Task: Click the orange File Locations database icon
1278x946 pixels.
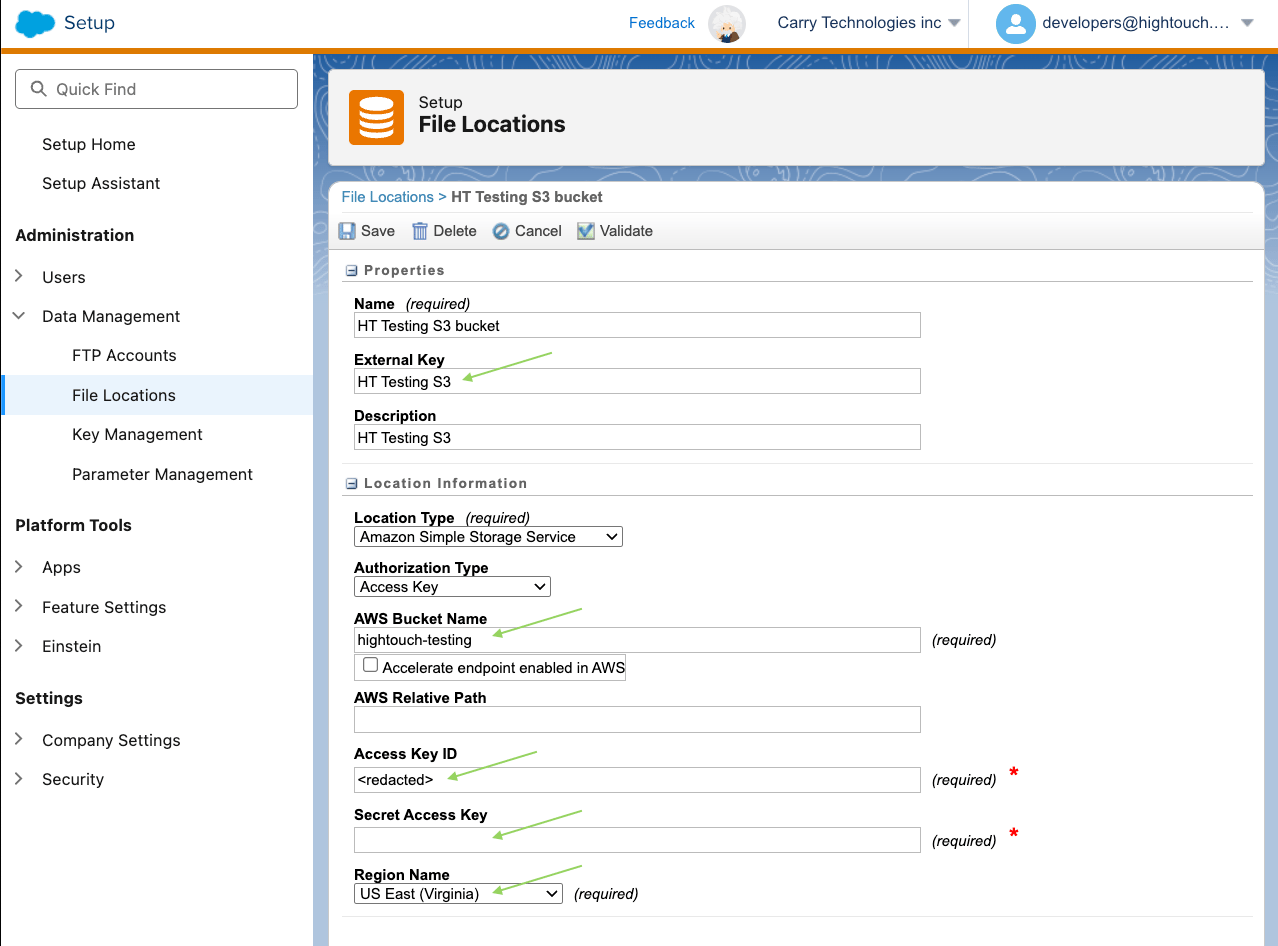Action: click(x=376, y=117)
